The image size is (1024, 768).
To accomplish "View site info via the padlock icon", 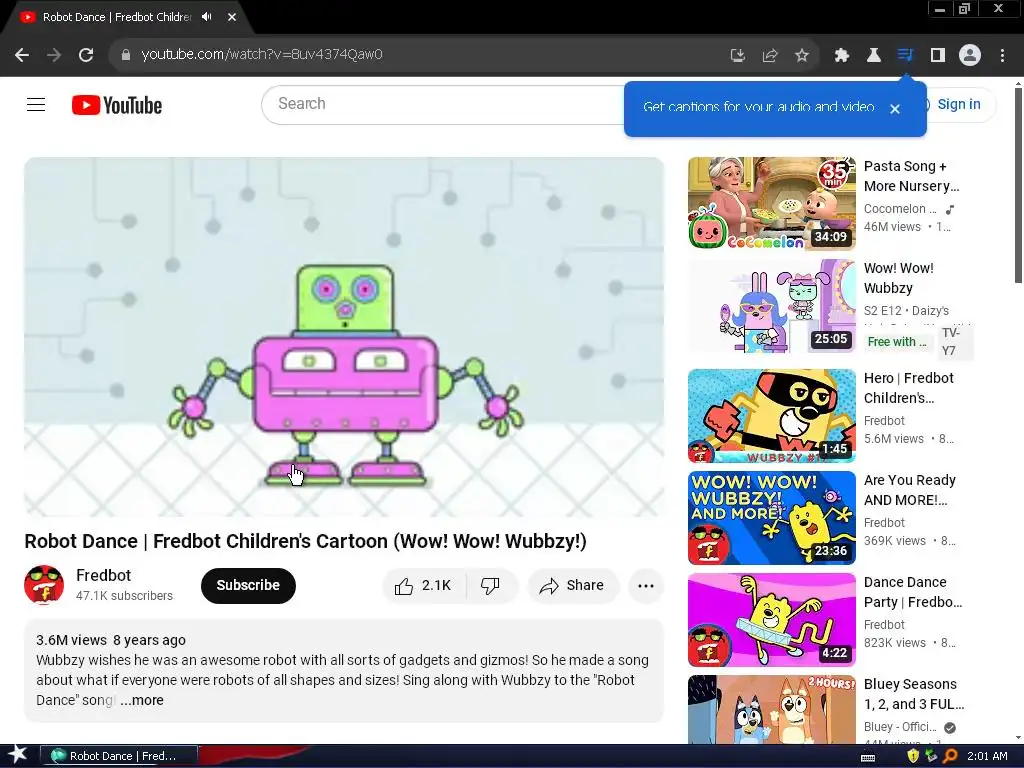I will 126,55.
